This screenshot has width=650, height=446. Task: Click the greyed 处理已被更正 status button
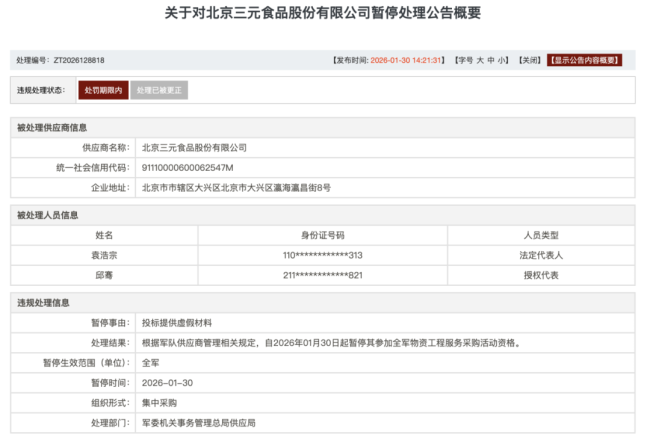point(159,90)
